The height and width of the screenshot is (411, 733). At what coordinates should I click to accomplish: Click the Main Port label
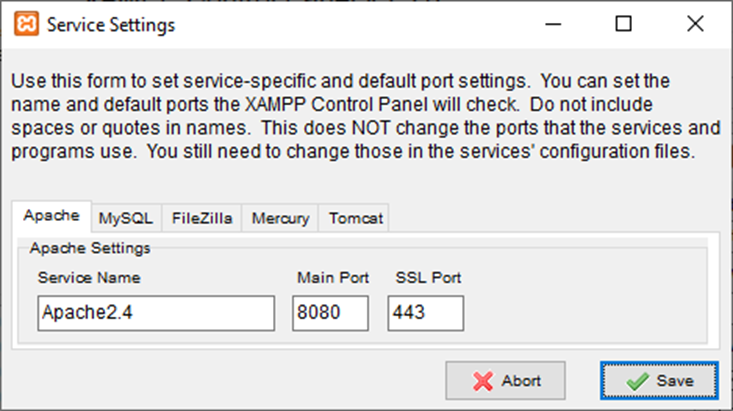(333, 278)
